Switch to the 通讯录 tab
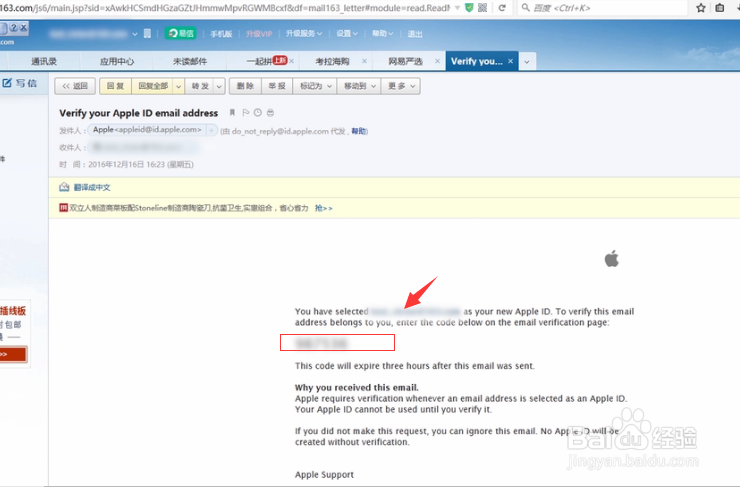This screenshot has width=740, height=487. [44, 61]
